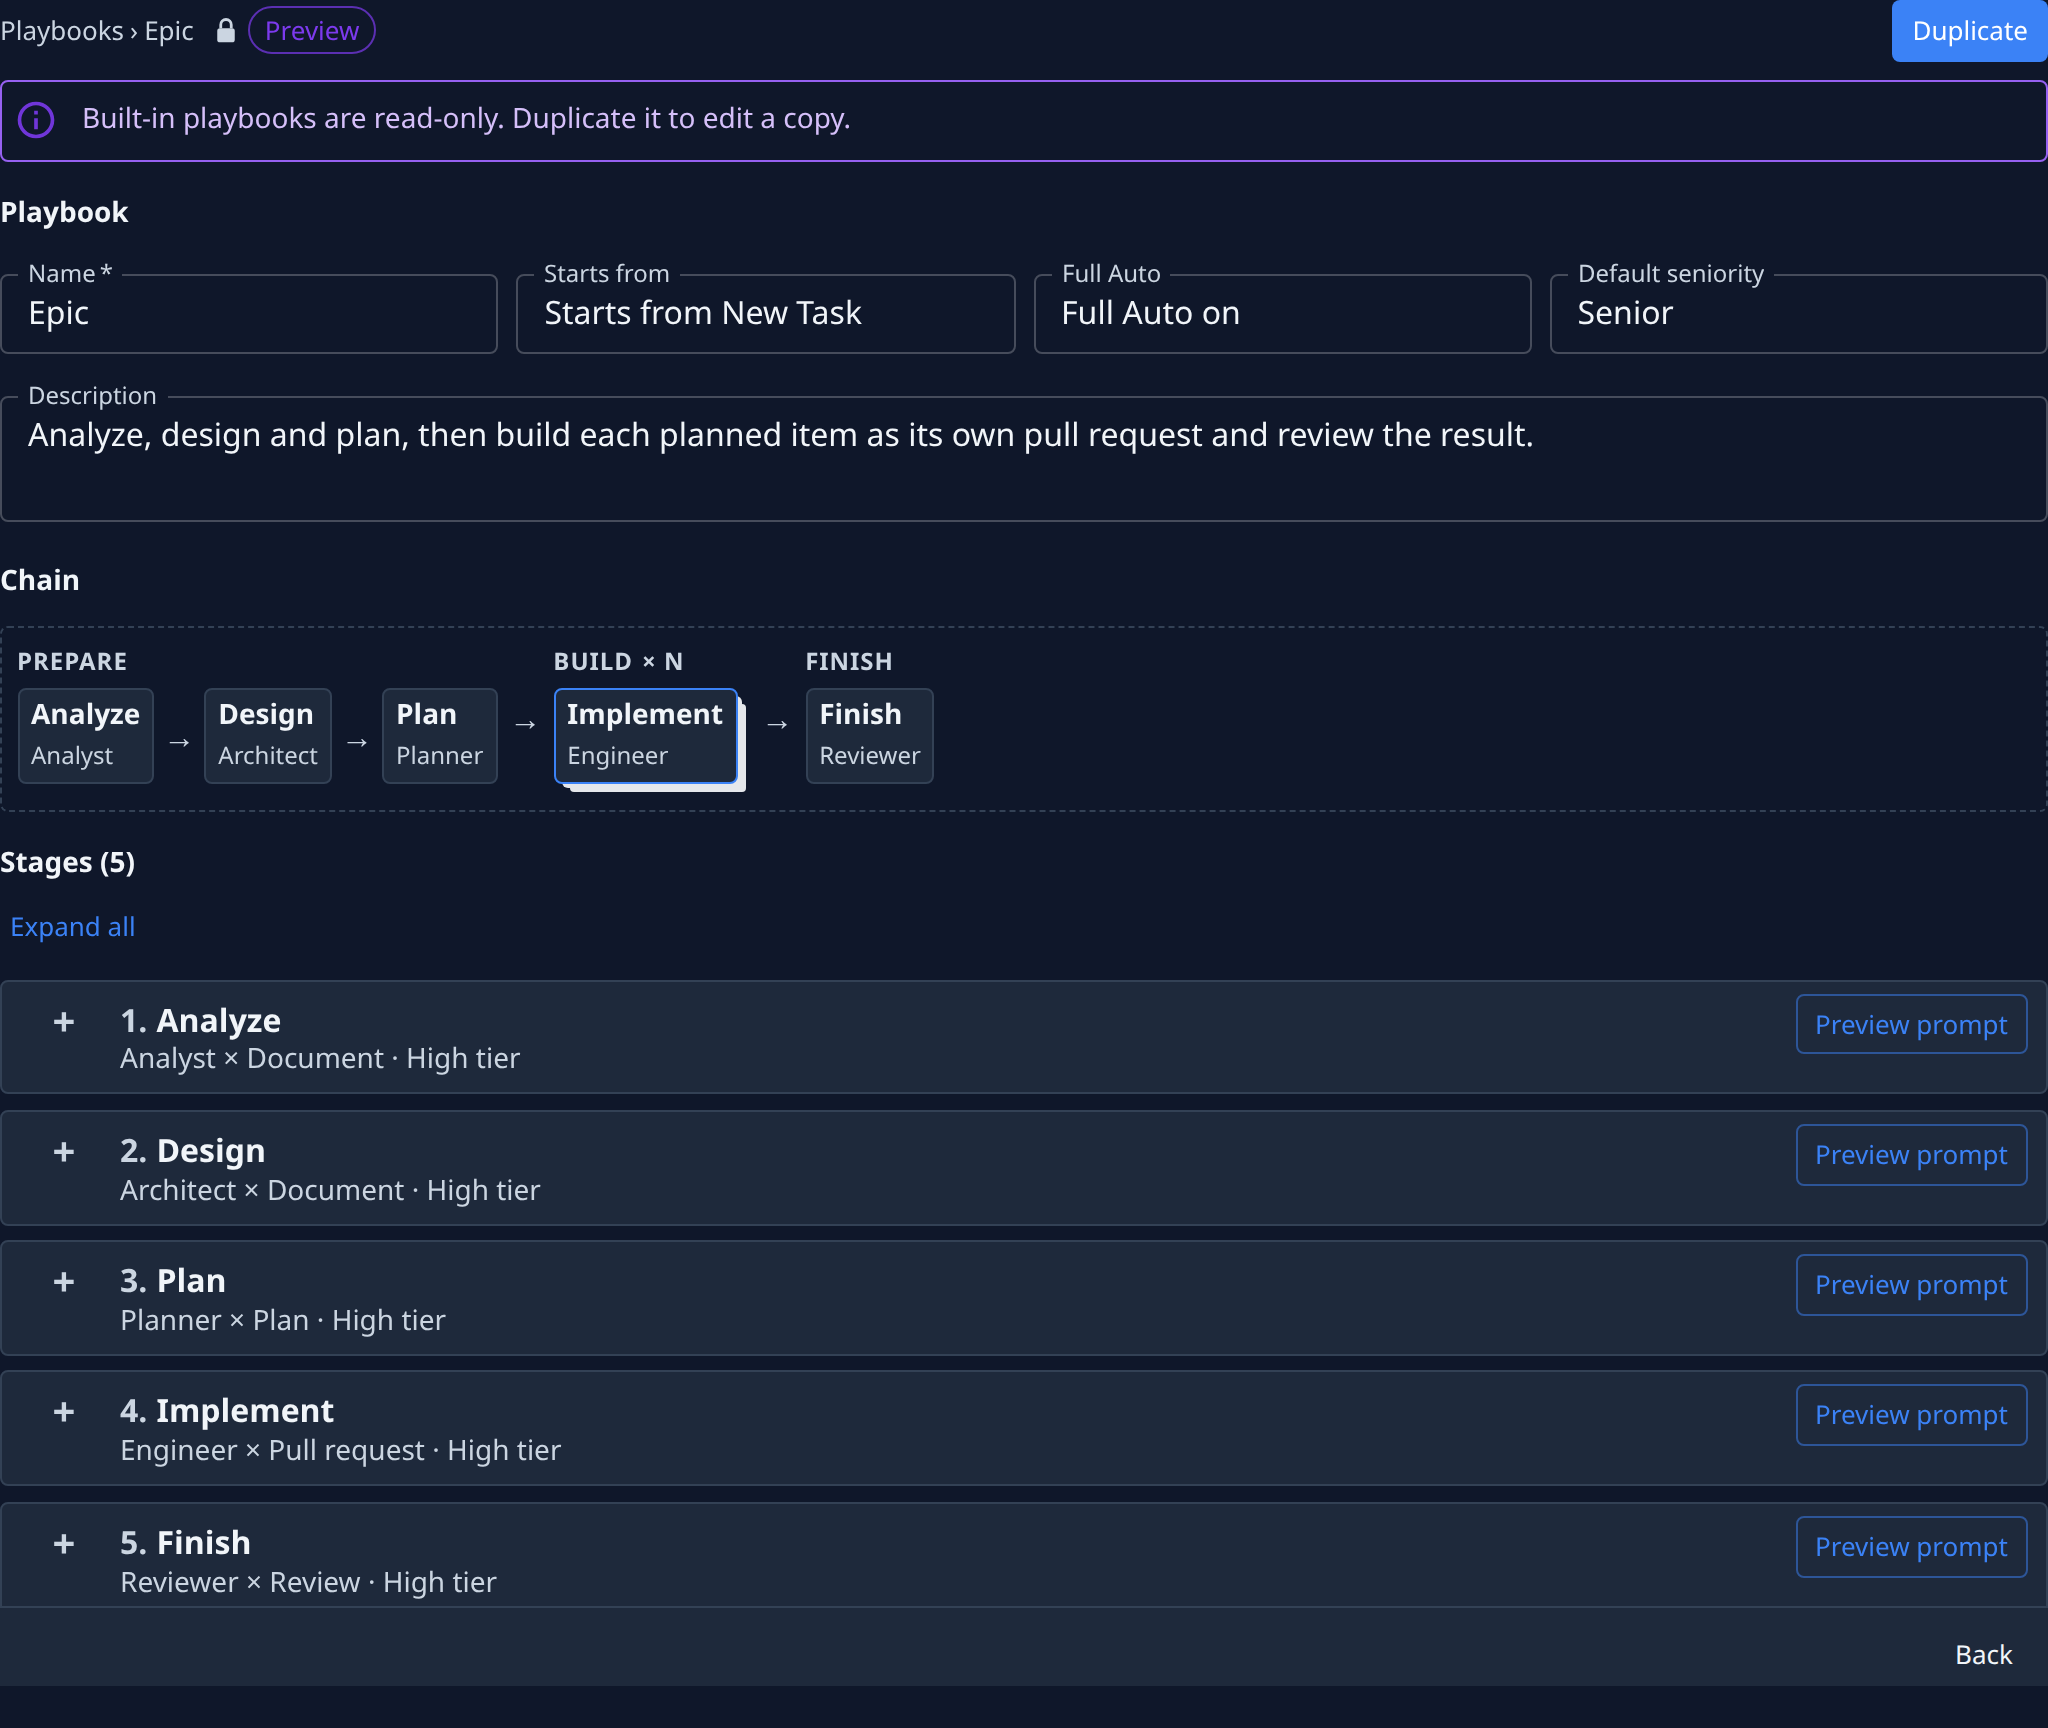The width and height of the screenshot is (2048, 1728).
Task: Select the Design Architect chain node
Action: [268, 735]
